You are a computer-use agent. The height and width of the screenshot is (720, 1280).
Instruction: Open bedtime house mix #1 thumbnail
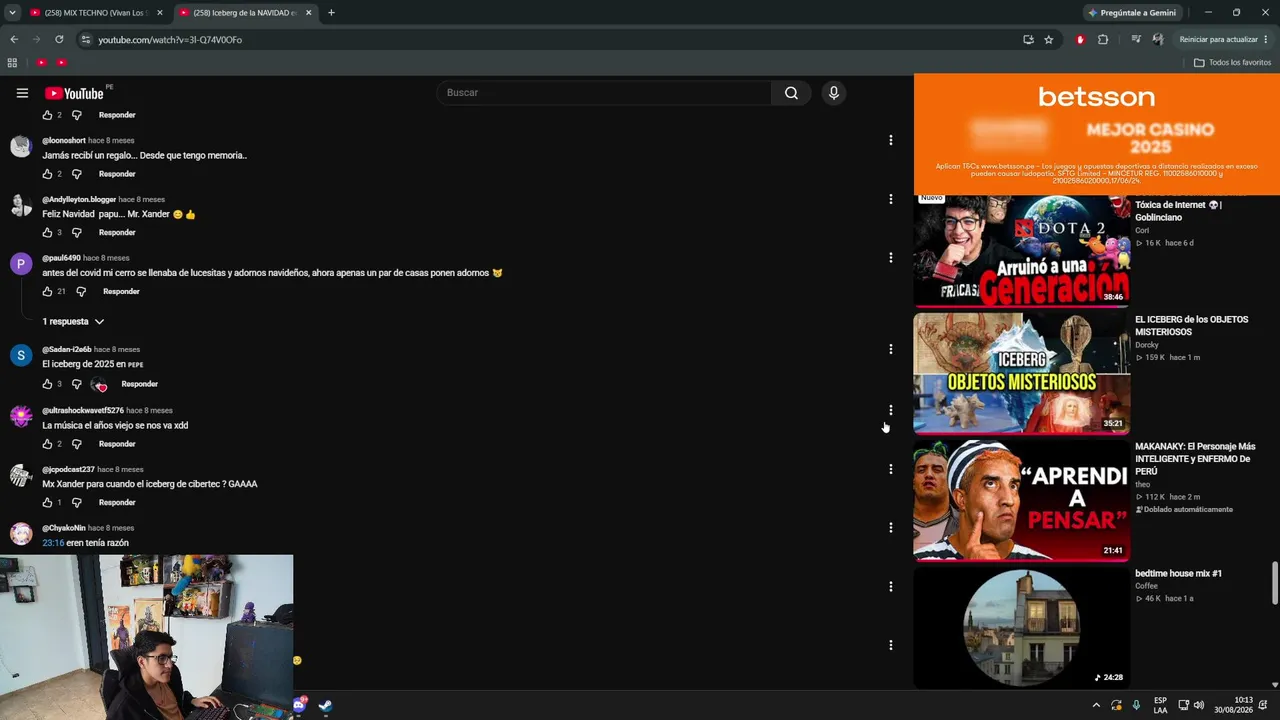point(1021,628)
